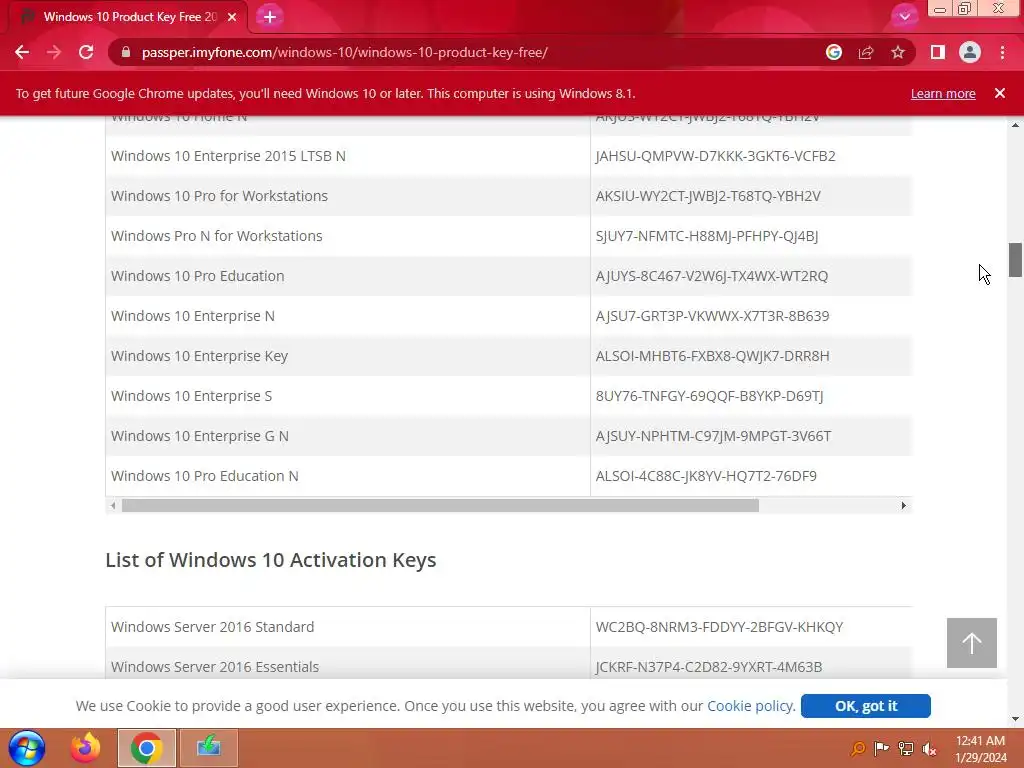Select the Windows 10 Product Key Free tab
1024x768 pixels.
pyautogui.click(x=127, y=17)
